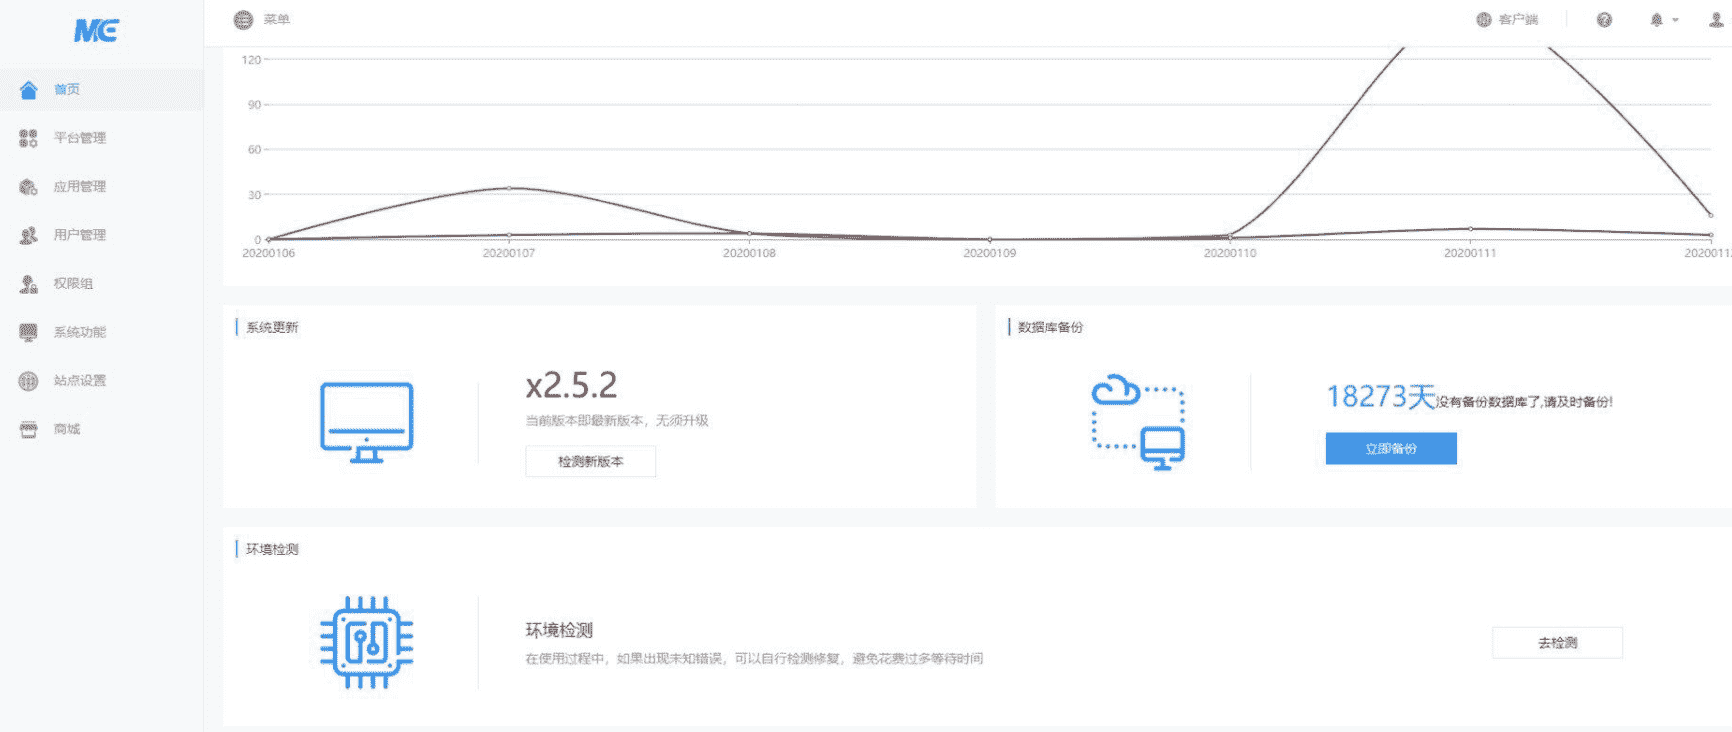
Task: Click the 平台管理 grid icon
Action: [29, 138]
